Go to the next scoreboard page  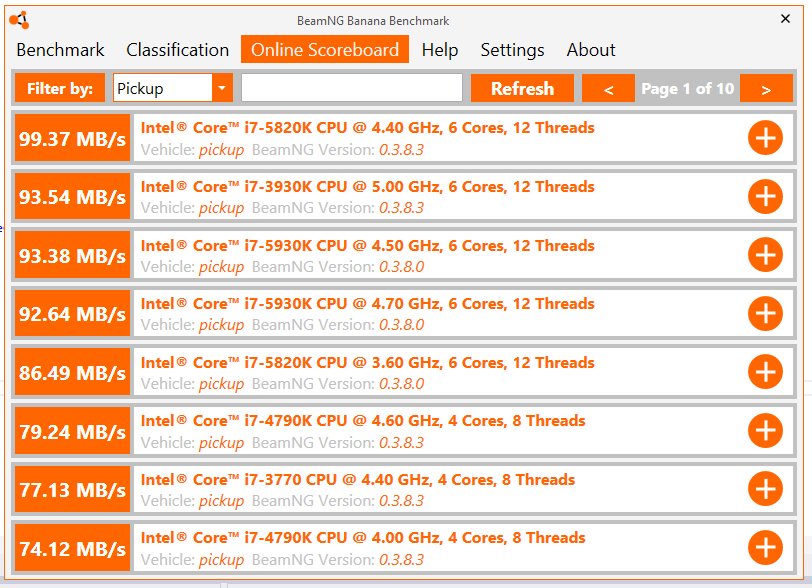click(766, 88)
